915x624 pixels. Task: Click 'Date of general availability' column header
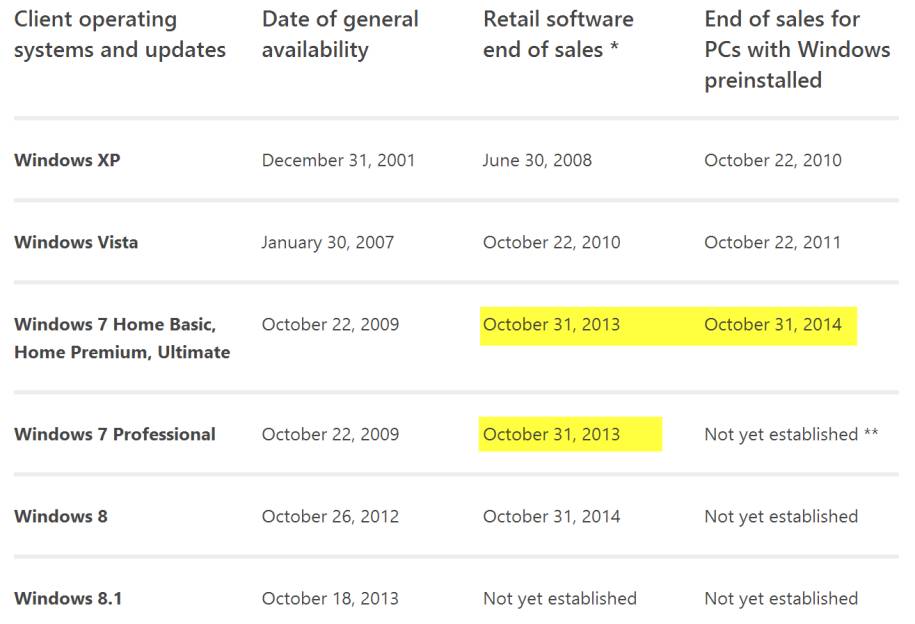pyautogui.click(x=340, y=34)
